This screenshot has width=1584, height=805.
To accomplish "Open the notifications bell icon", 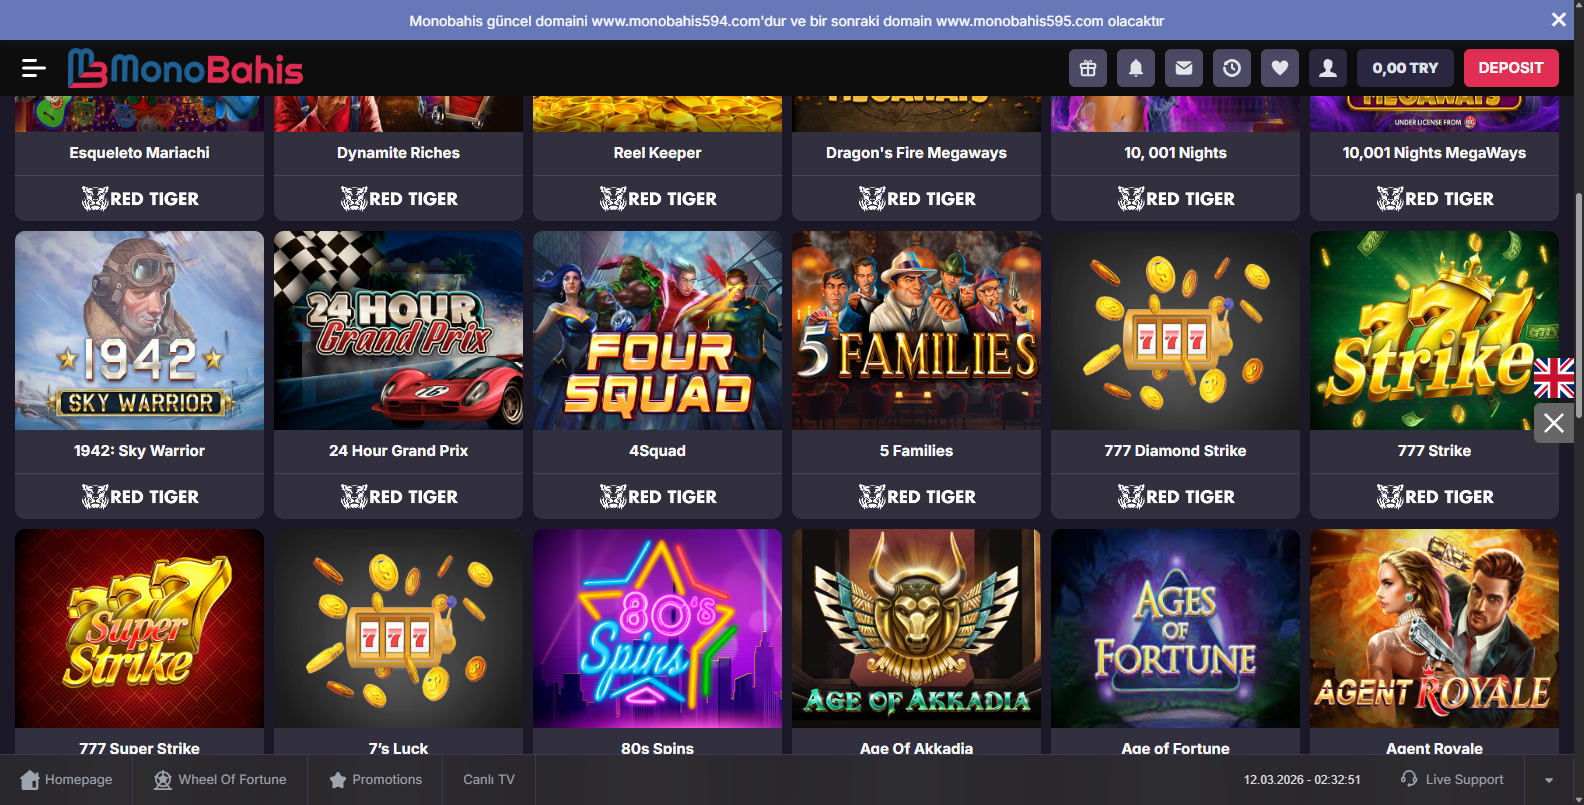I will 1136,68.
